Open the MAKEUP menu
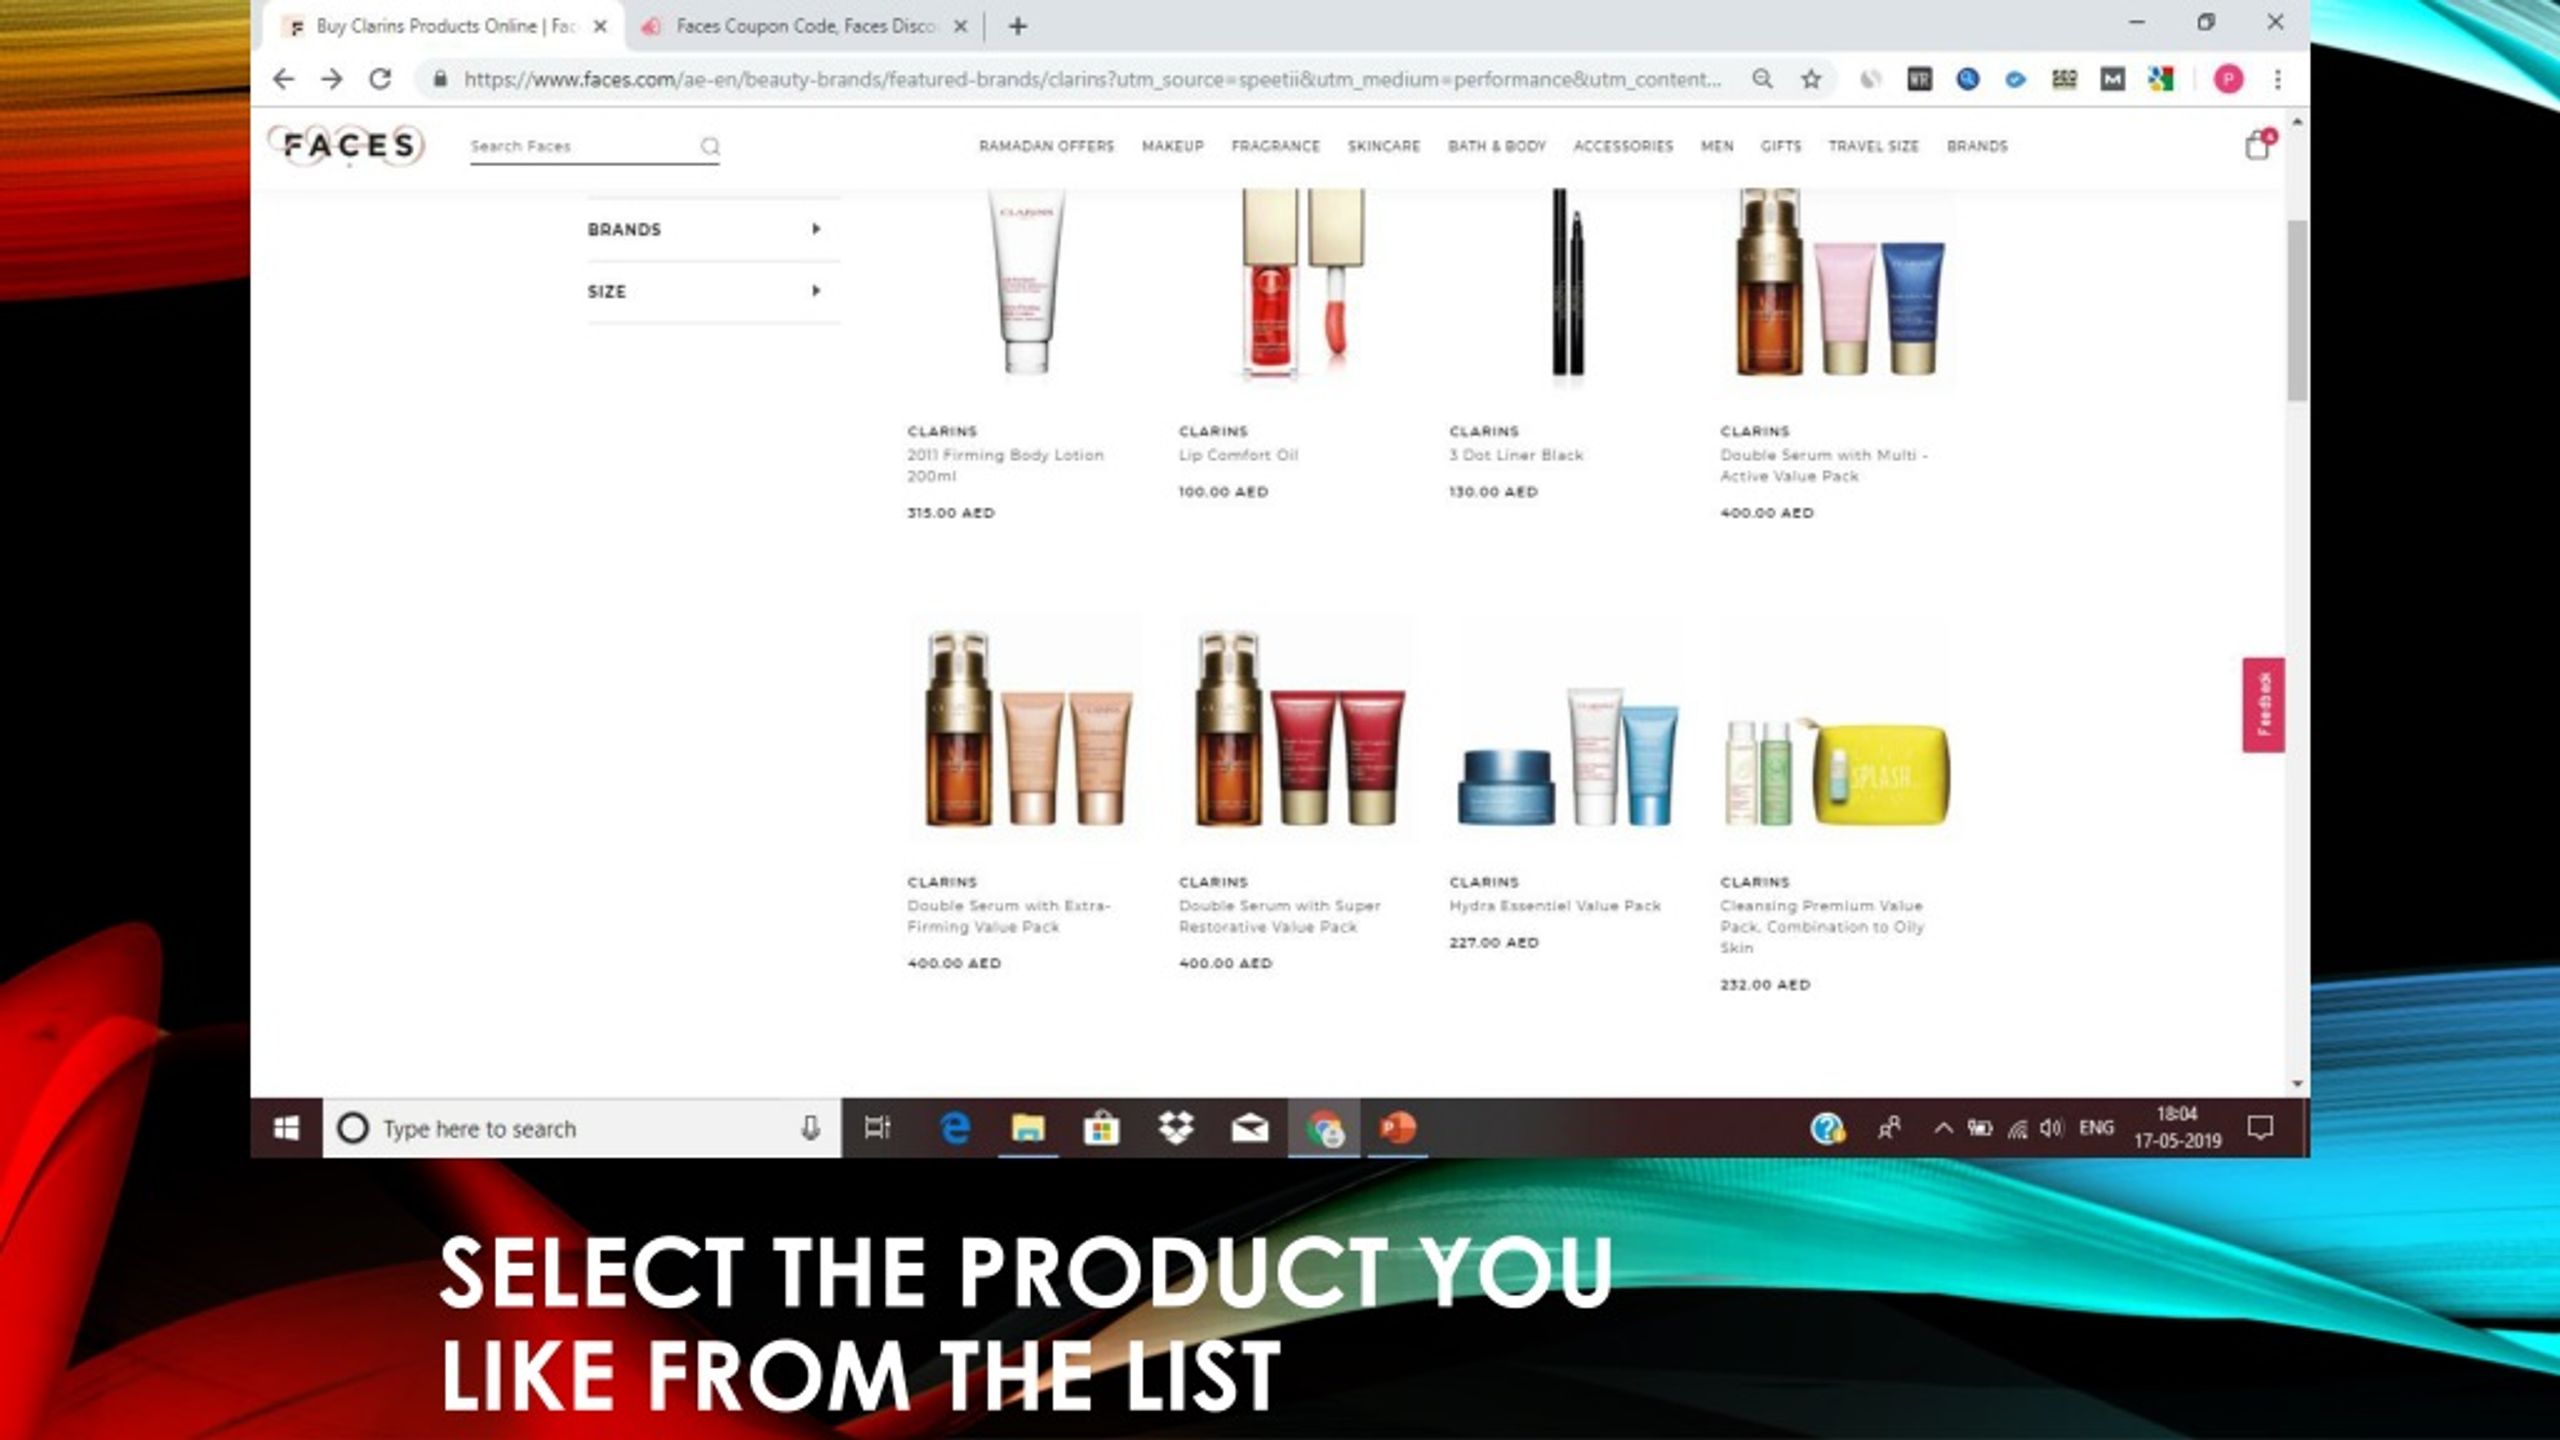The image size is (2560, 1440). tap(1173, 146)
